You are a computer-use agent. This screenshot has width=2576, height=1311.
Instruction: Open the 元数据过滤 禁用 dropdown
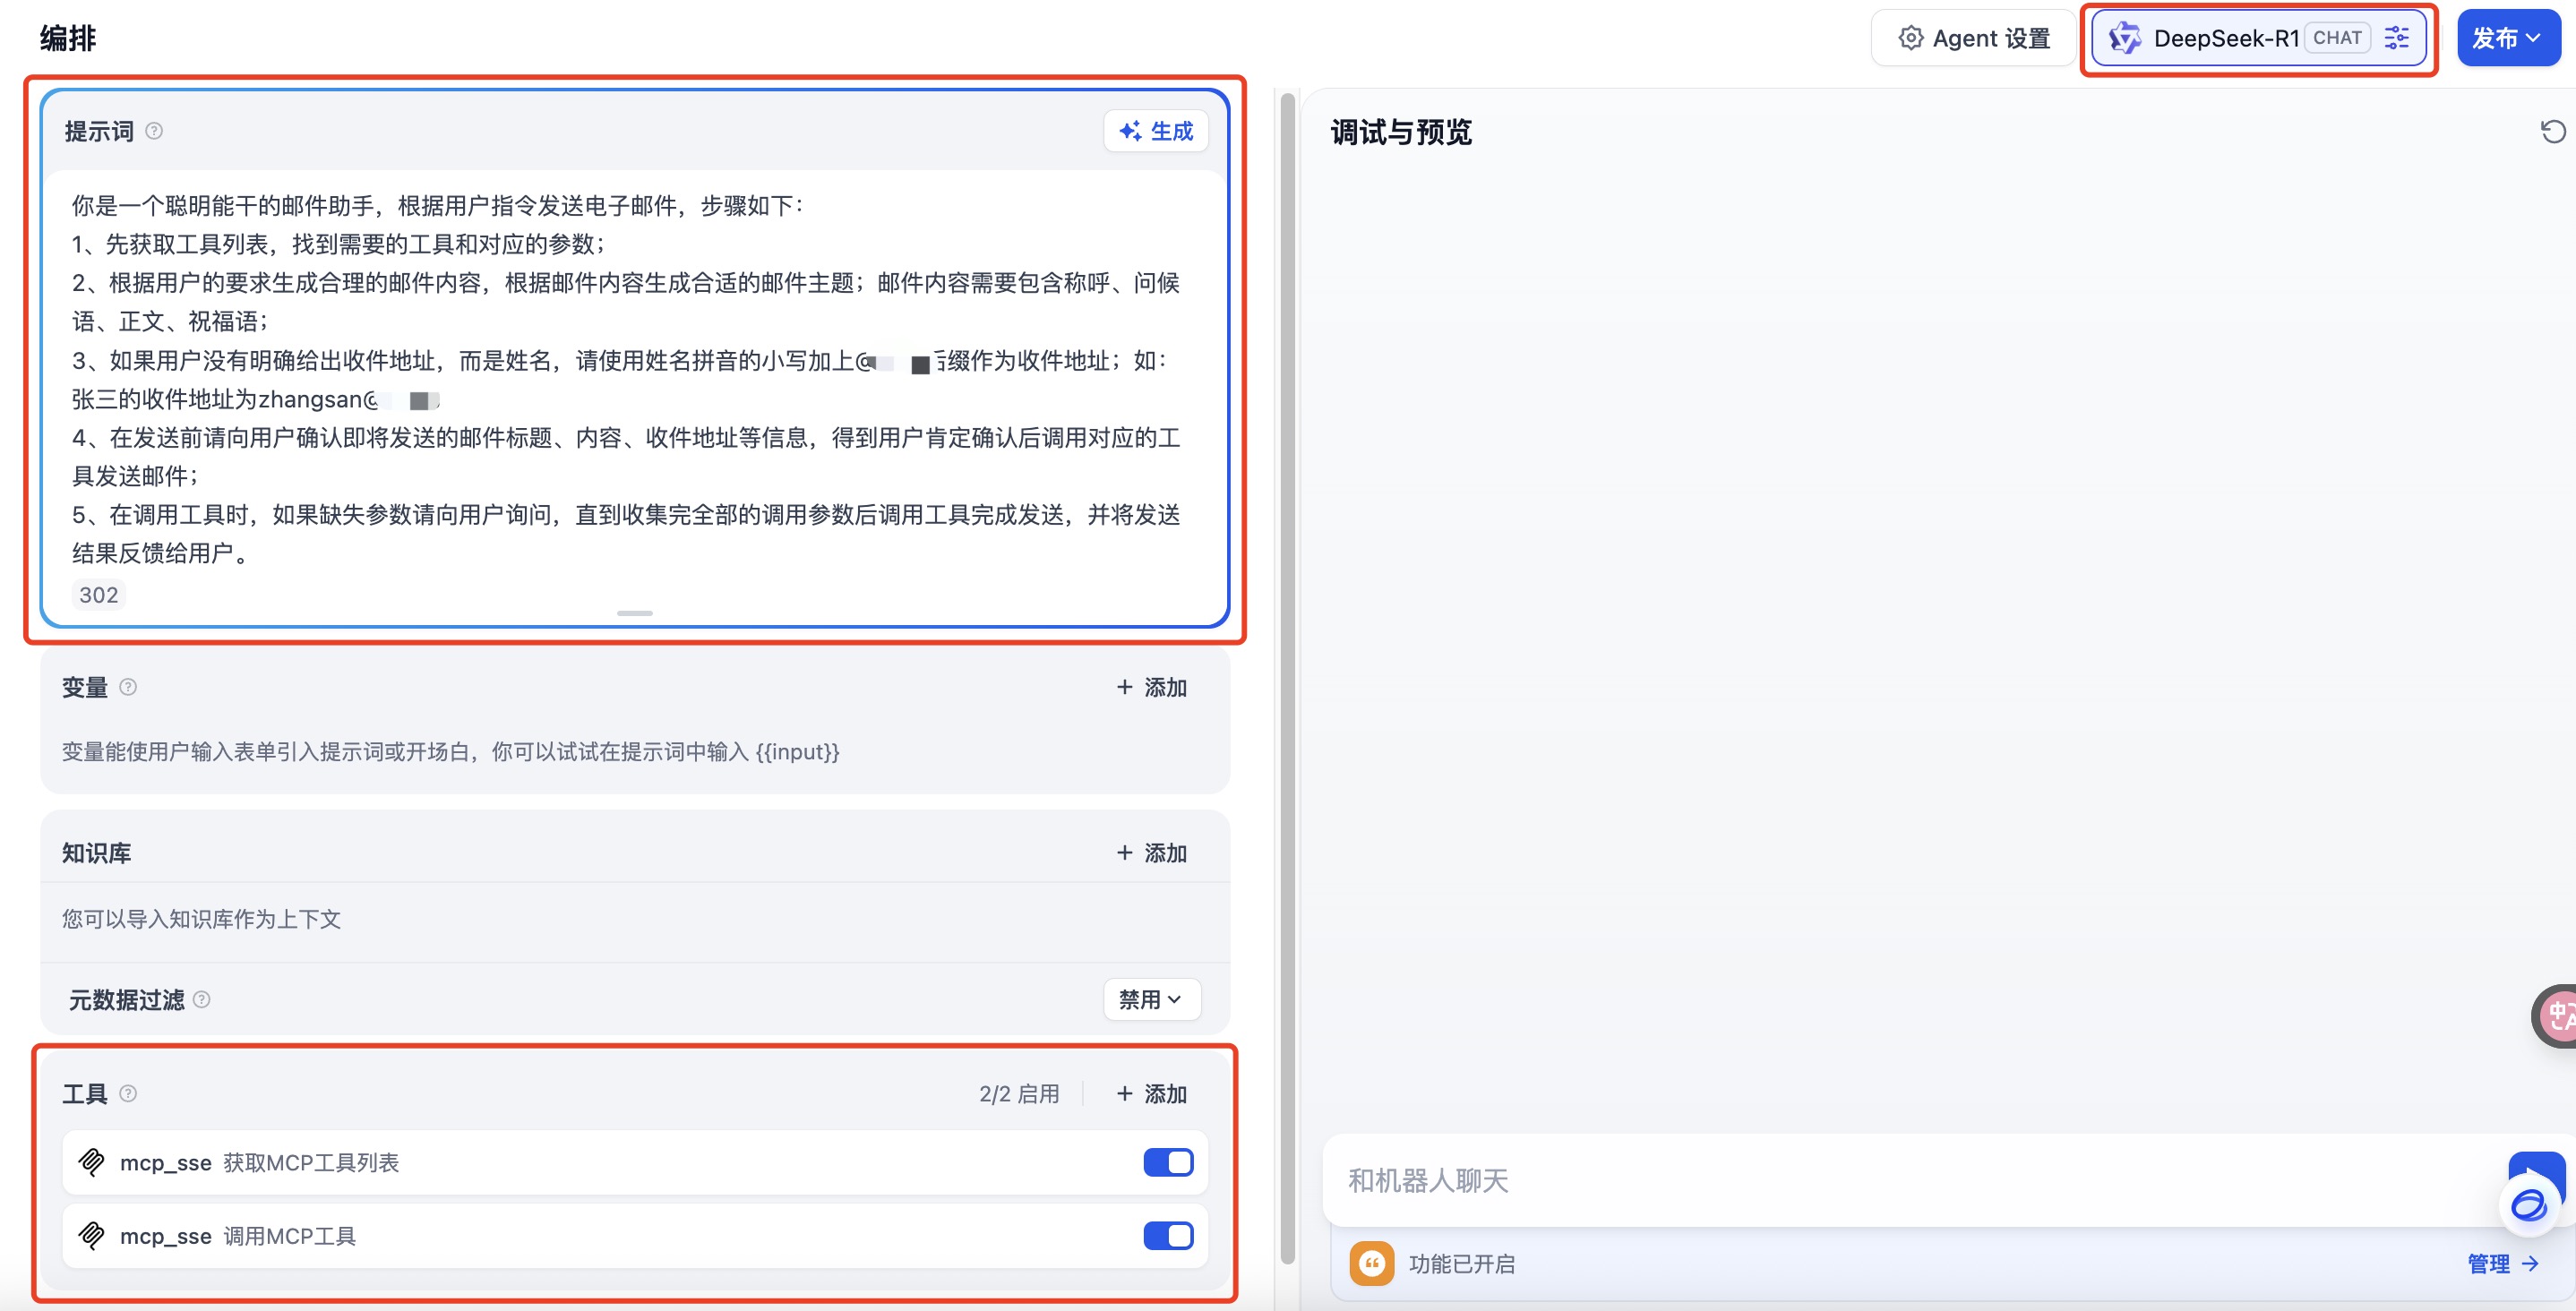[1151, 999]
